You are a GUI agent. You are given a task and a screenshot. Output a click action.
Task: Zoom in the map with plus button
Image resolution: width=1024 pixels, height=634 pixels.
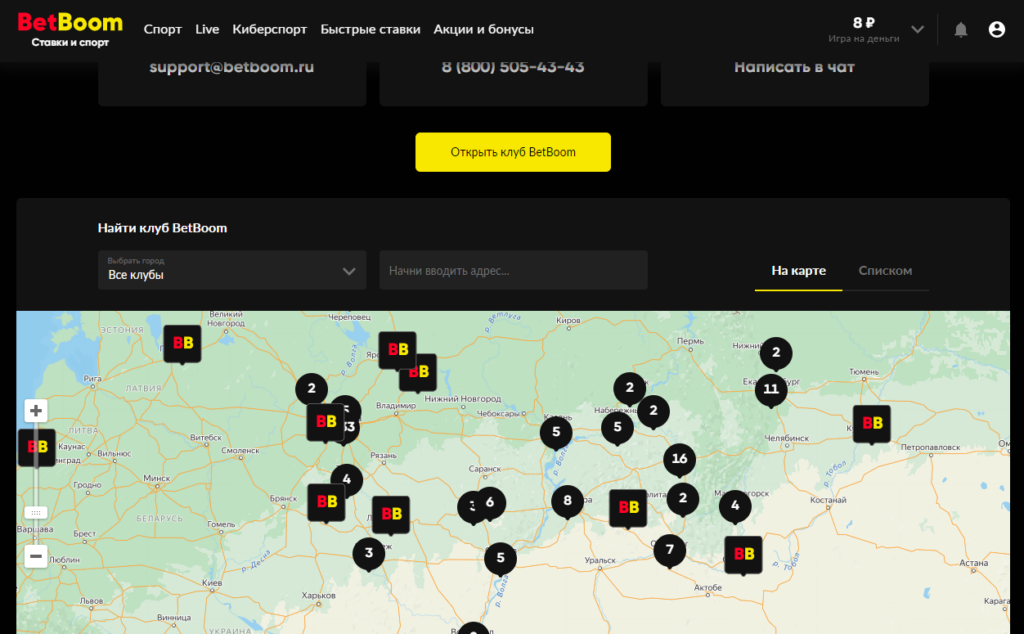click(x=36, y=411)
